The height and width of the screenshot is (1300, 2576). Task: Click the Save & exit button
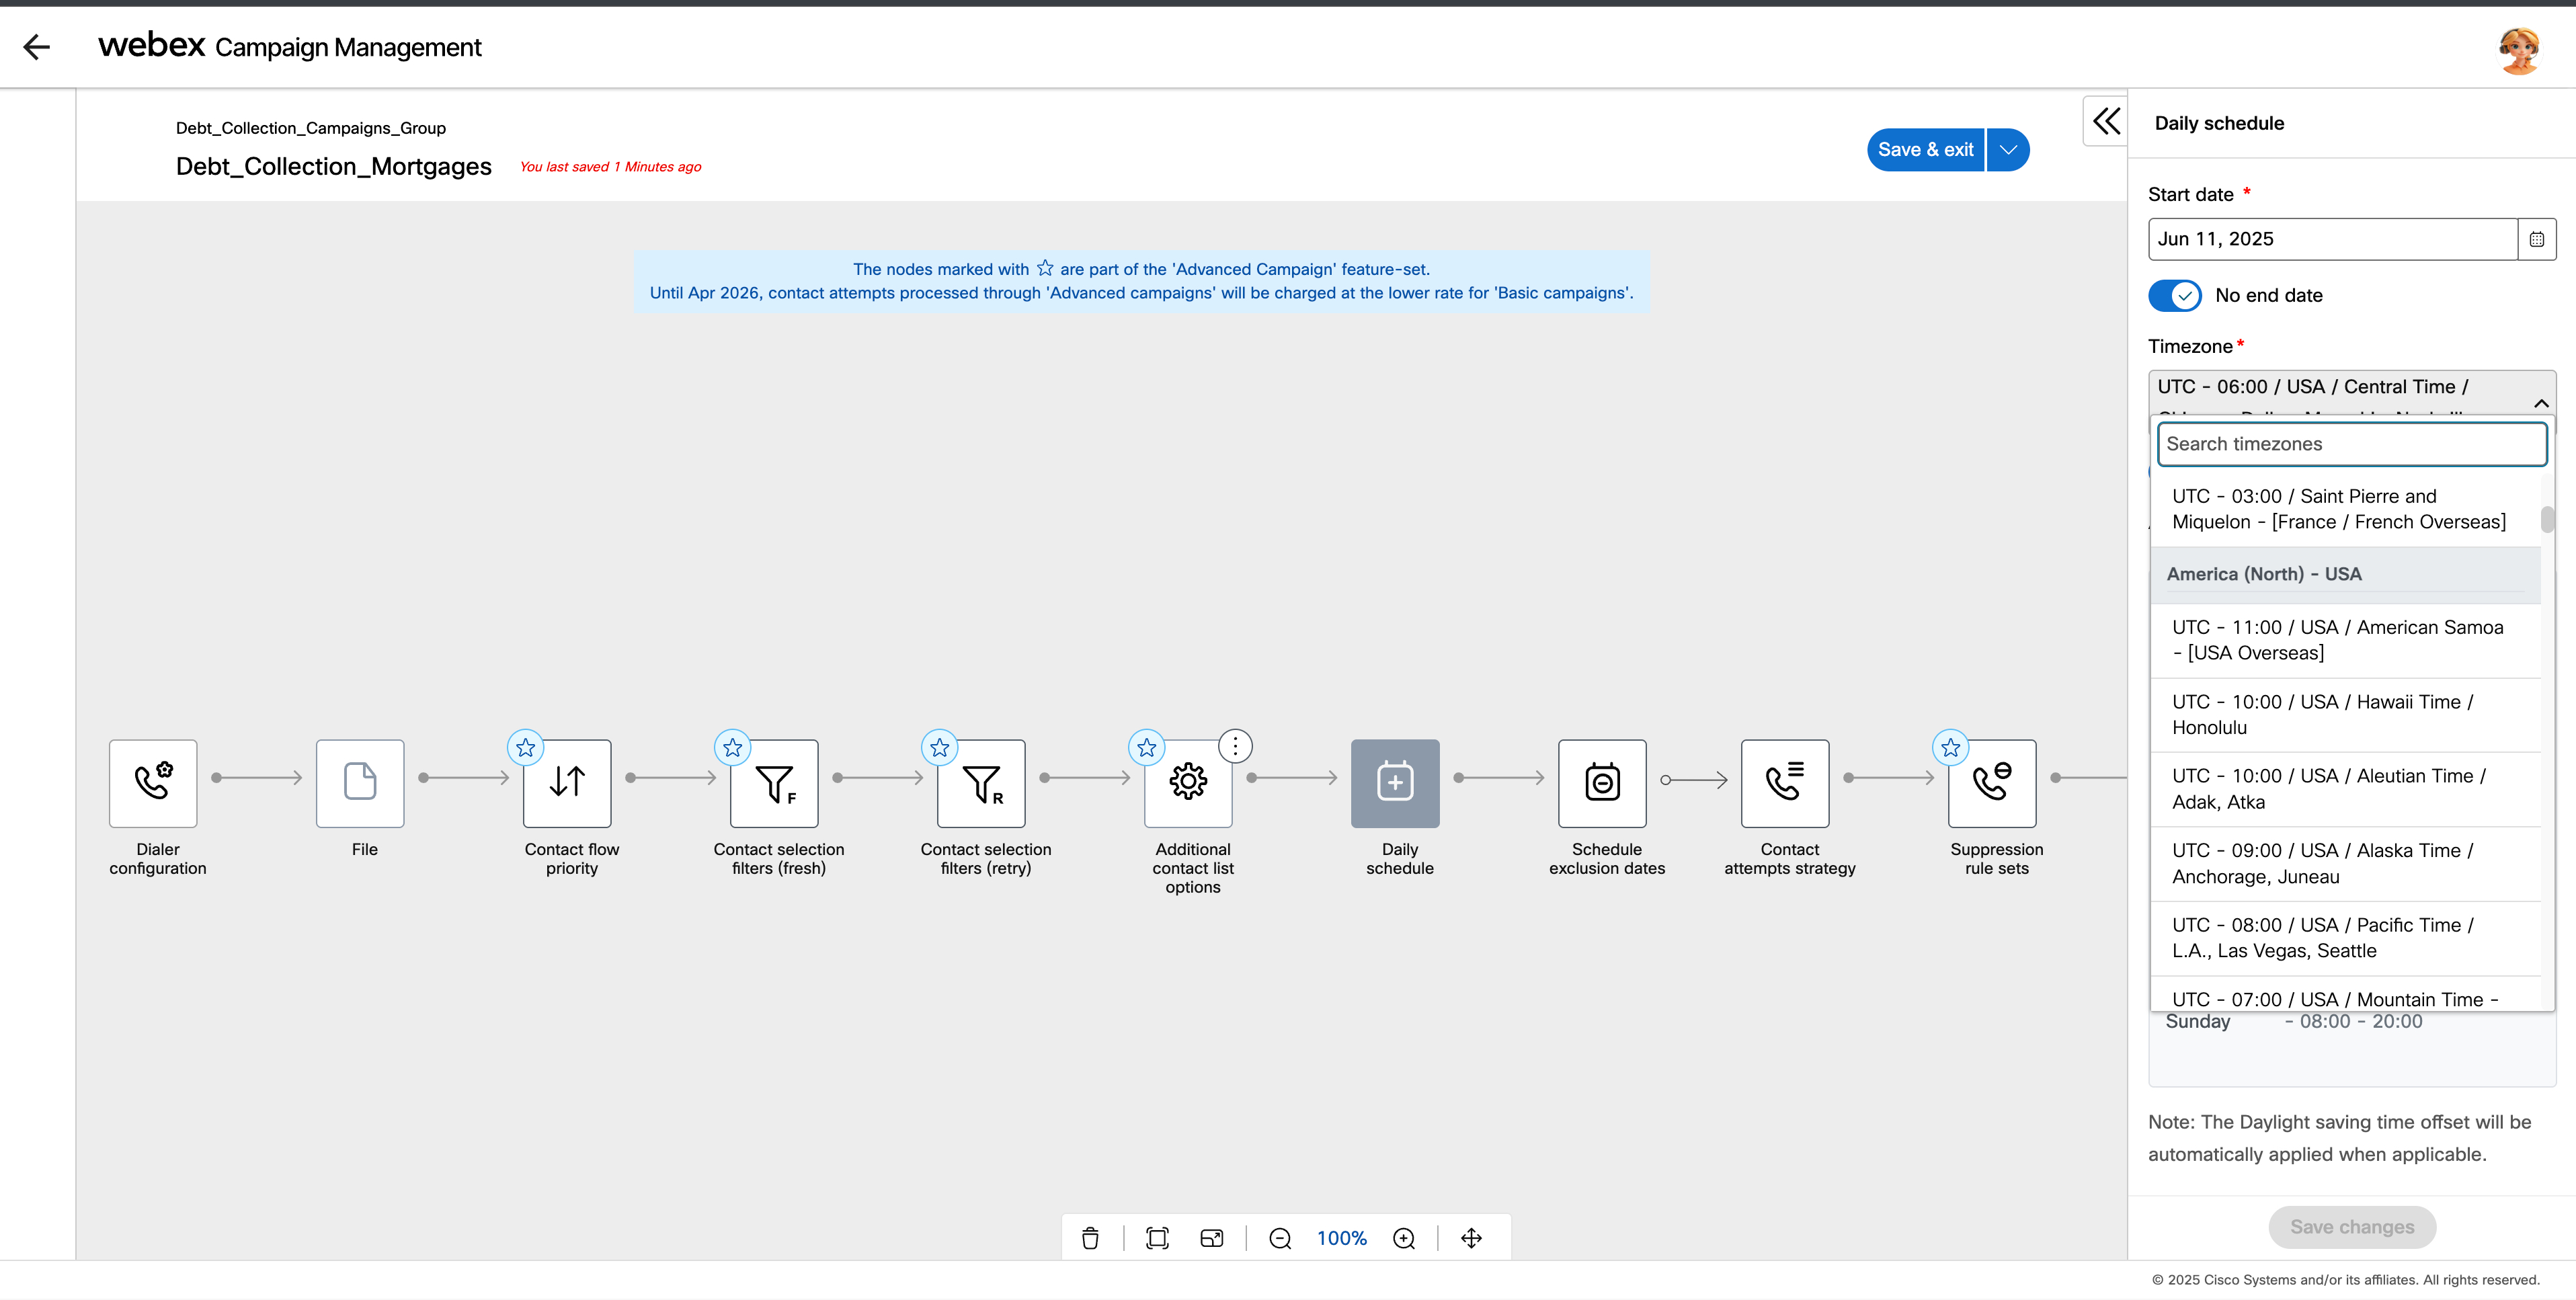(1925, 150)
